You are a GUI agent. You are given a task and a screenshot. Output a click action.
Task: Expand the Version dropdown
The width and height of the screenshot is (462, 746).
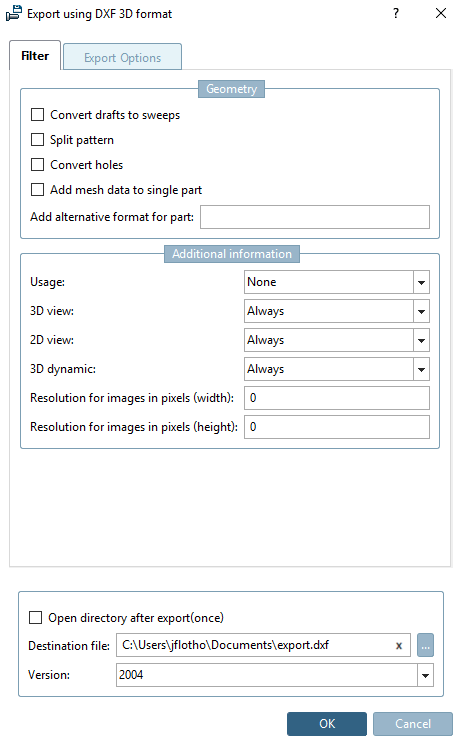[425, 675]
